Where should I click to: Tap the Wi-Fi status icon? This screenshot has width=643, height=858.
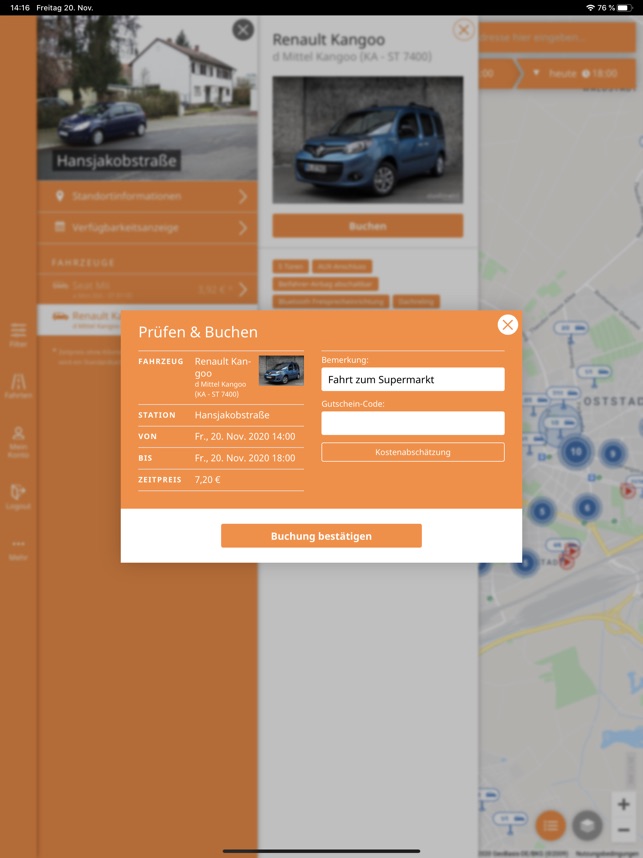[x=590, y=8]
